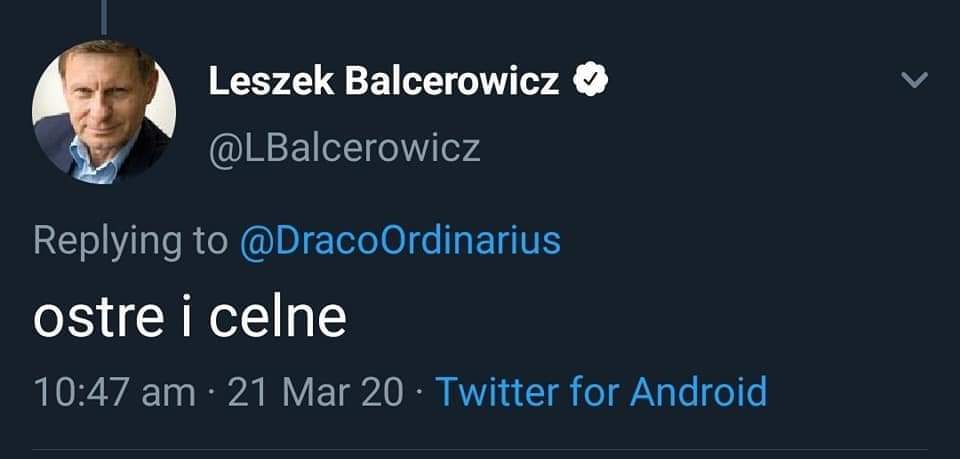Open Leszek Balcerowicz's profile picture
960x459 pixels.
click(104, 112)
